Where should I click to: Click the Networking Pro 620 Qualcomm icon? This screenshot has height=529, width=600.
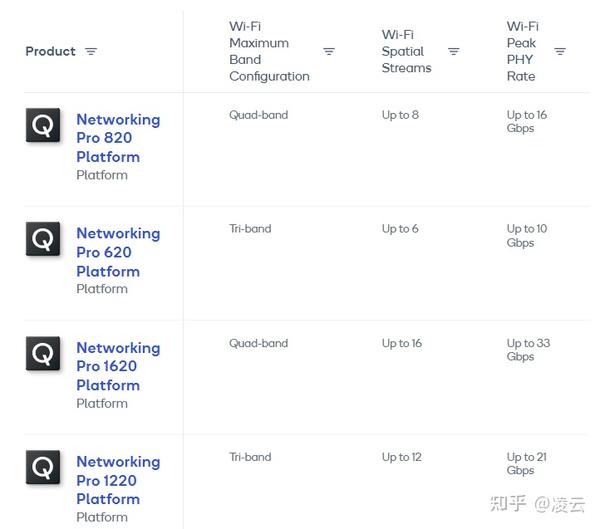pyautogui.click(x=43, y=239)
